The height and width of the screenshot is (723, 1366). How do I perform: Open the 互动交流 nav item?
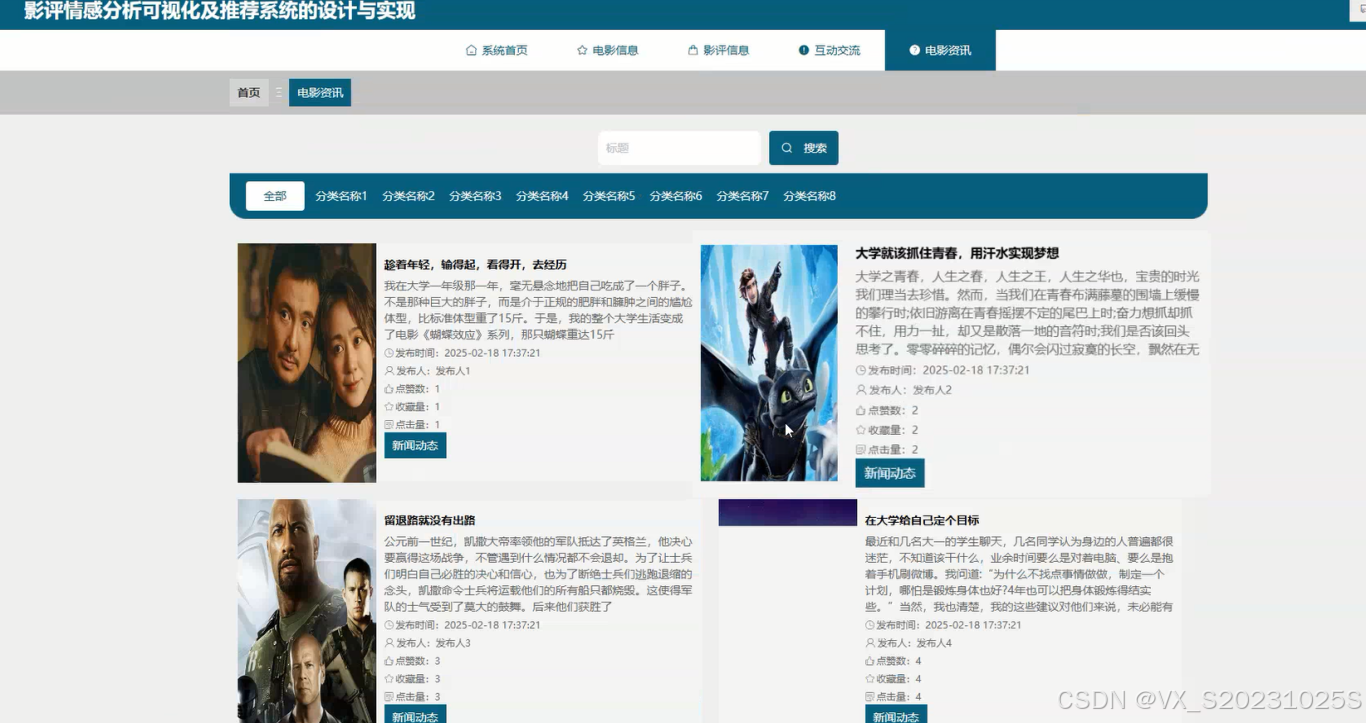829,50
